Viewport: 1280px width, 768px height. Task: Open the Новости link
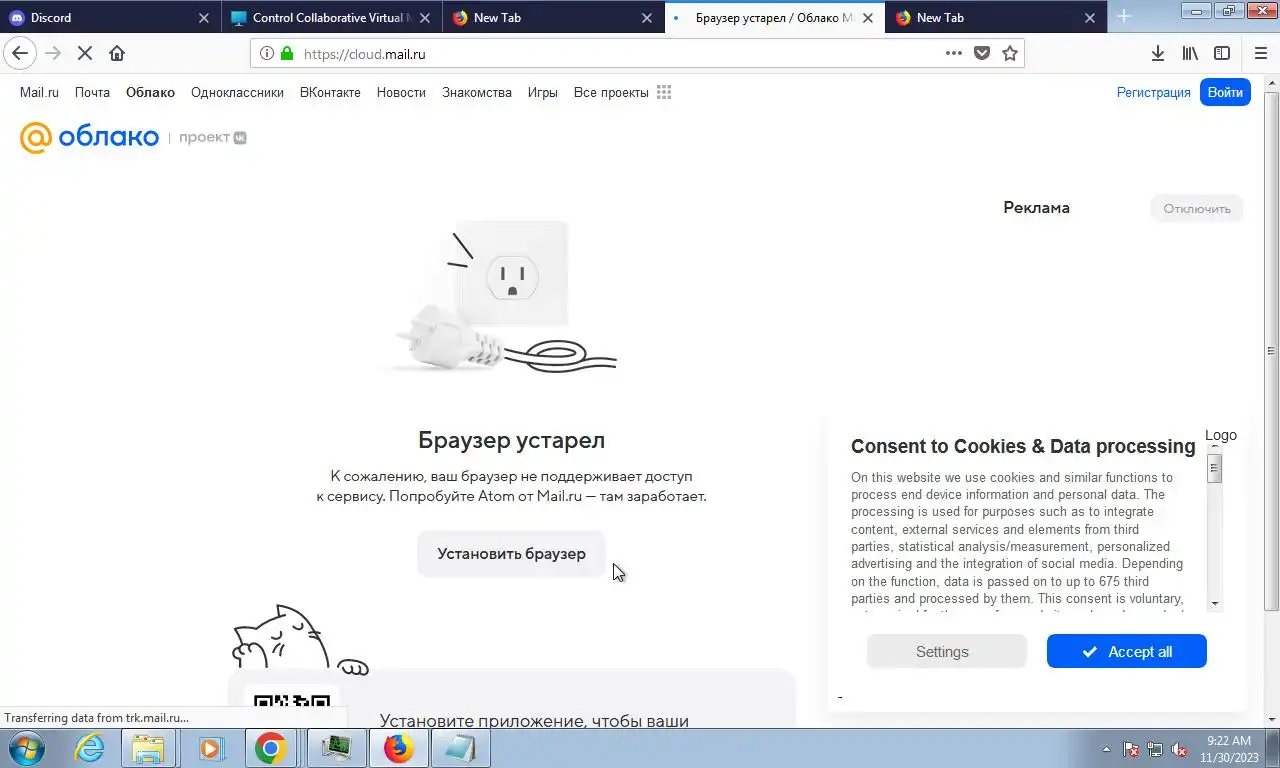click(x=401, y=92)
